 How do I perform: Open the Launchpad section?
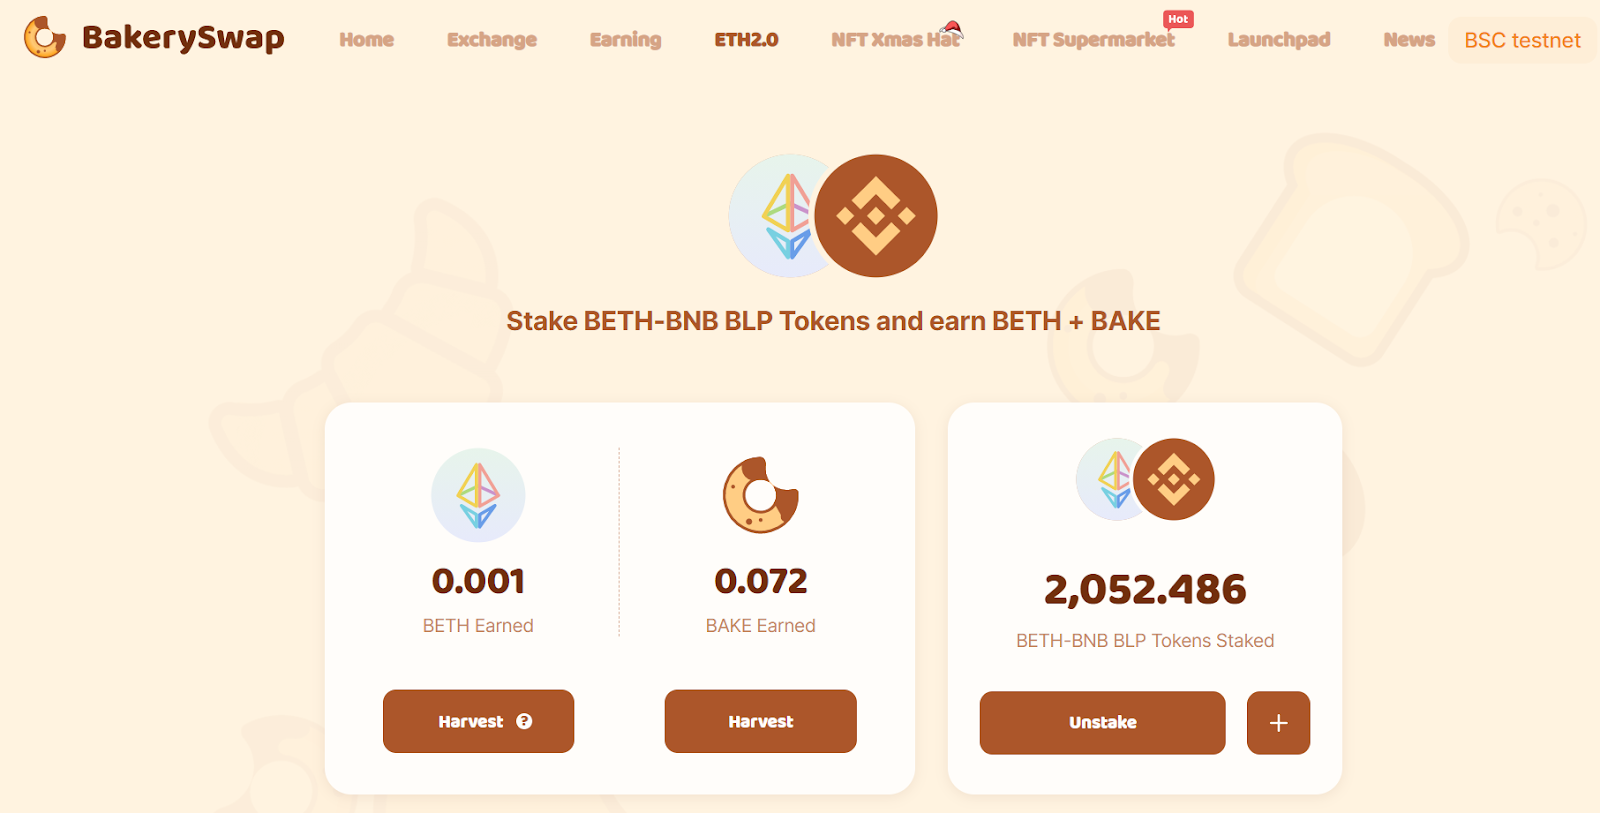1278,40
